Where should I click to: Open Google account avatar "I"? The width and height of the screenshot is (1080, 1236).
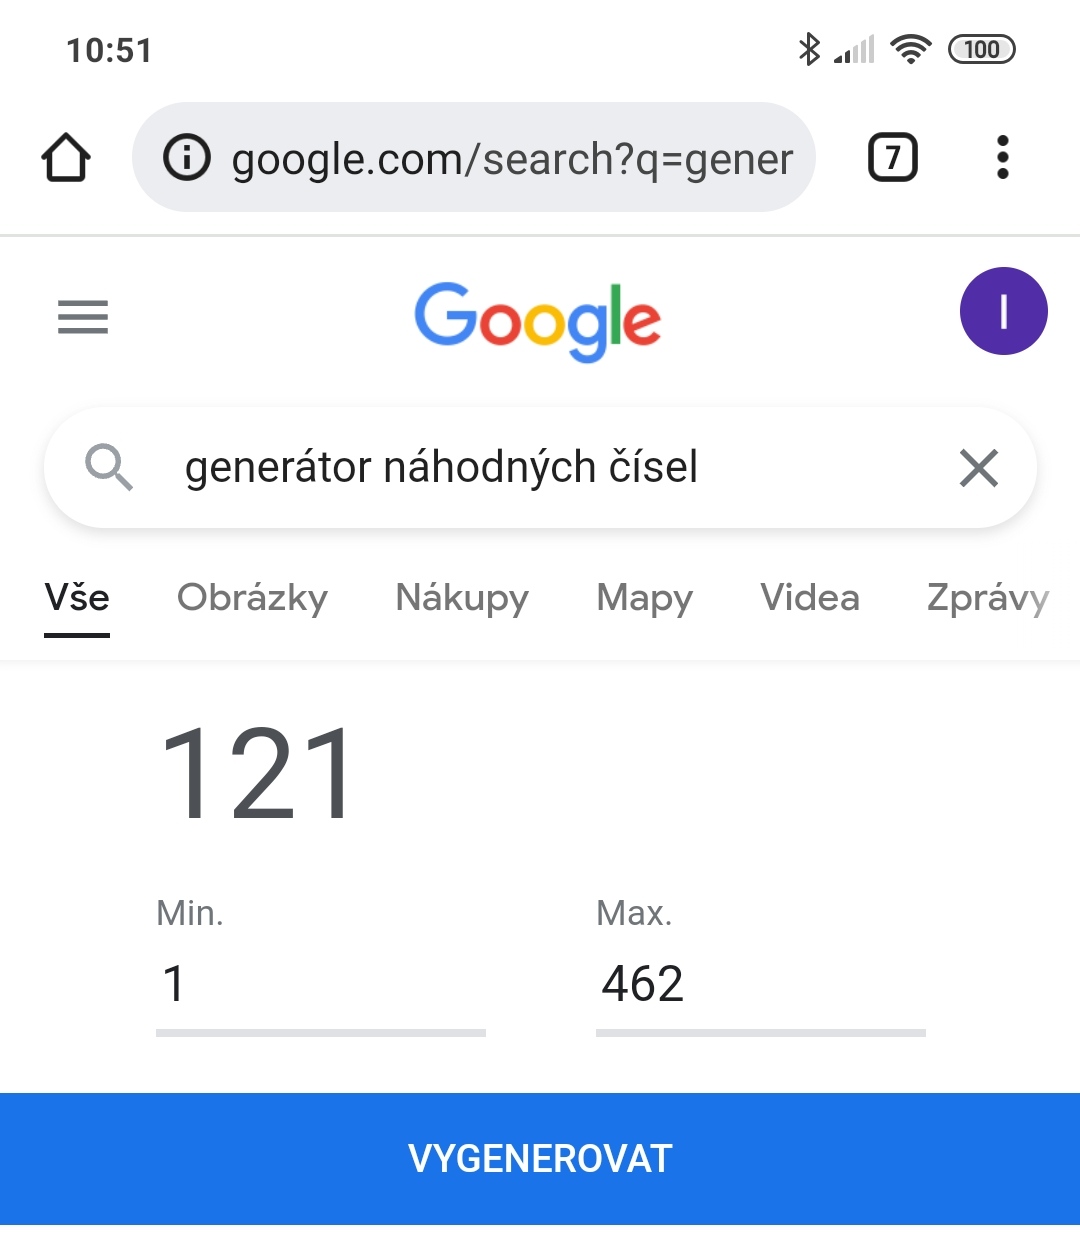coord(1003,311)
